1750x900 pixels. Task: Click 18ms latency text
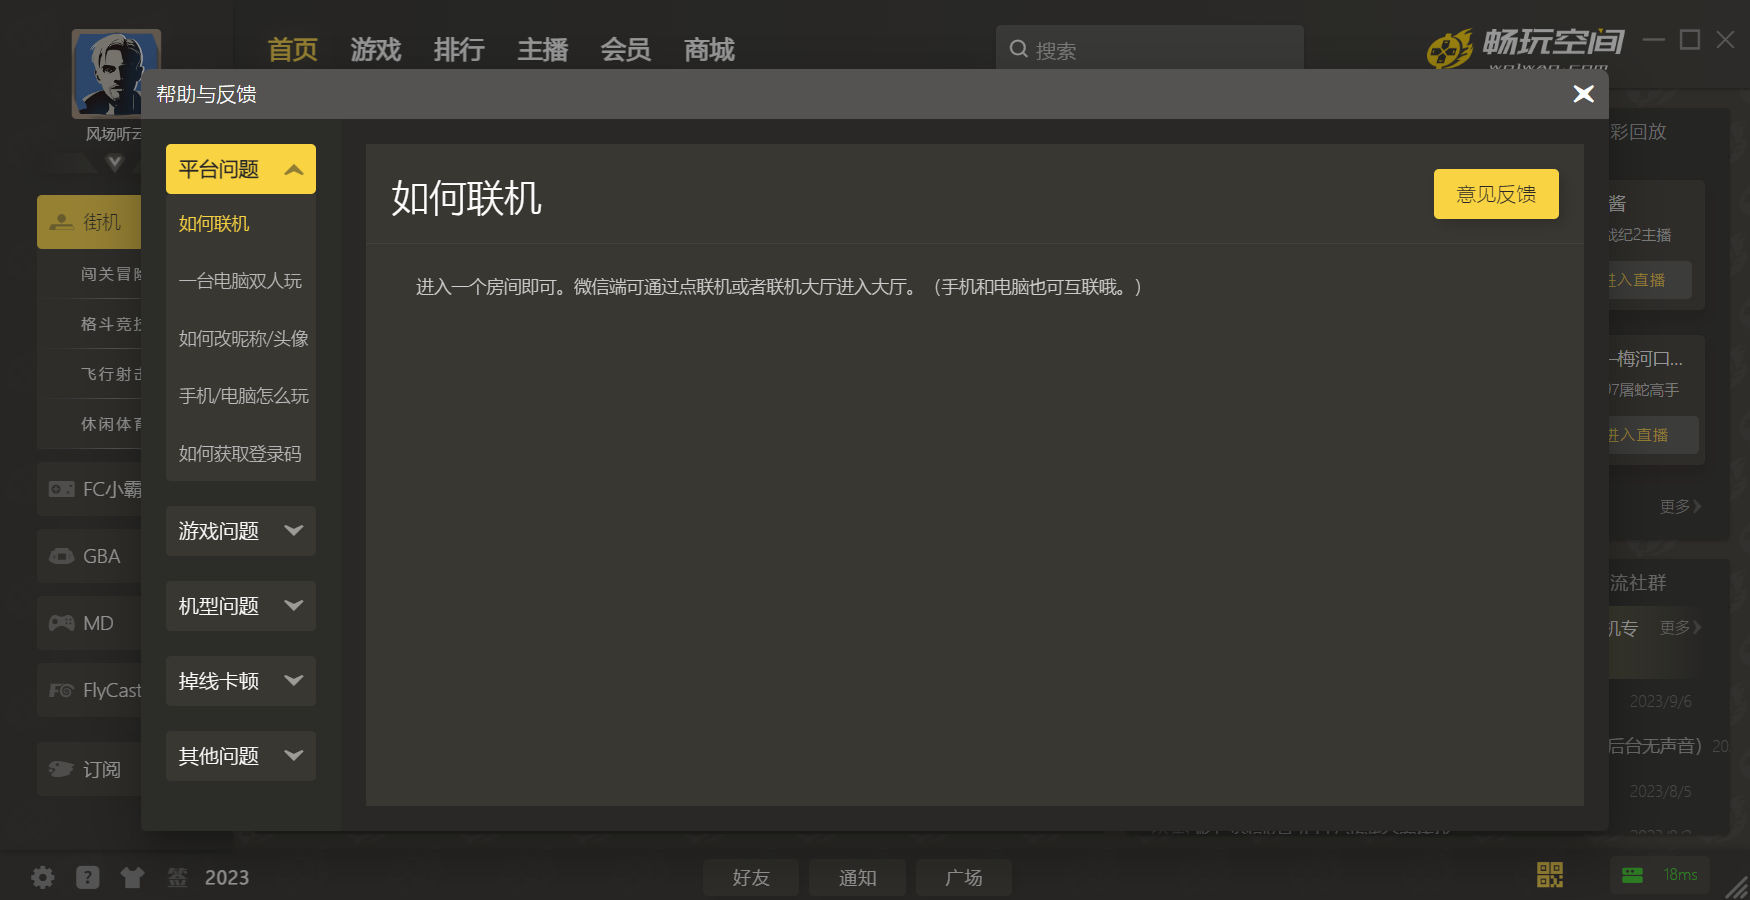click(x=1680, y=875)
